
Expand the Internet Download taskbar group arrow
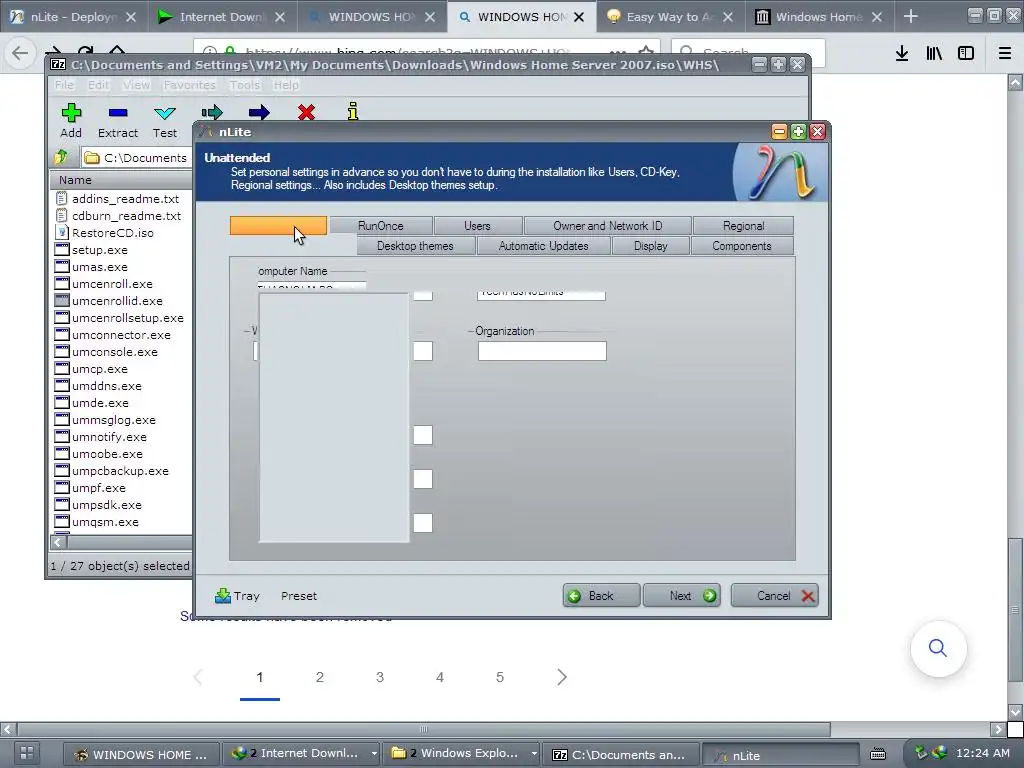(x=374, y=754)
